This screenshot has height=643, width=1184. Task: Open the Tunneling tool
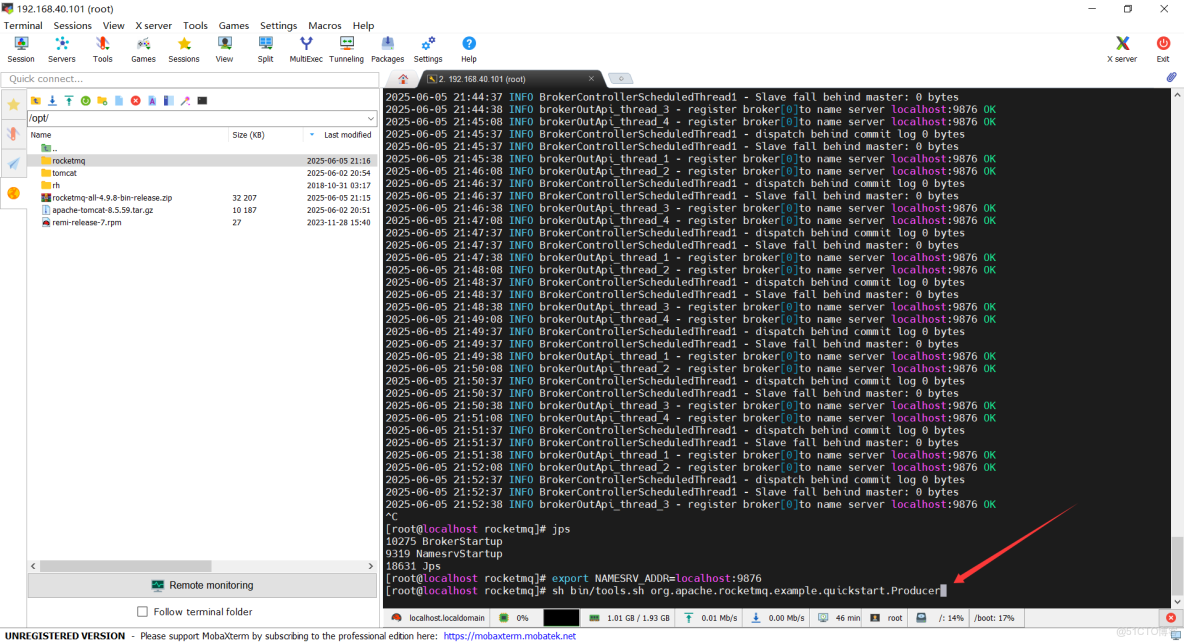coord(346,47)
